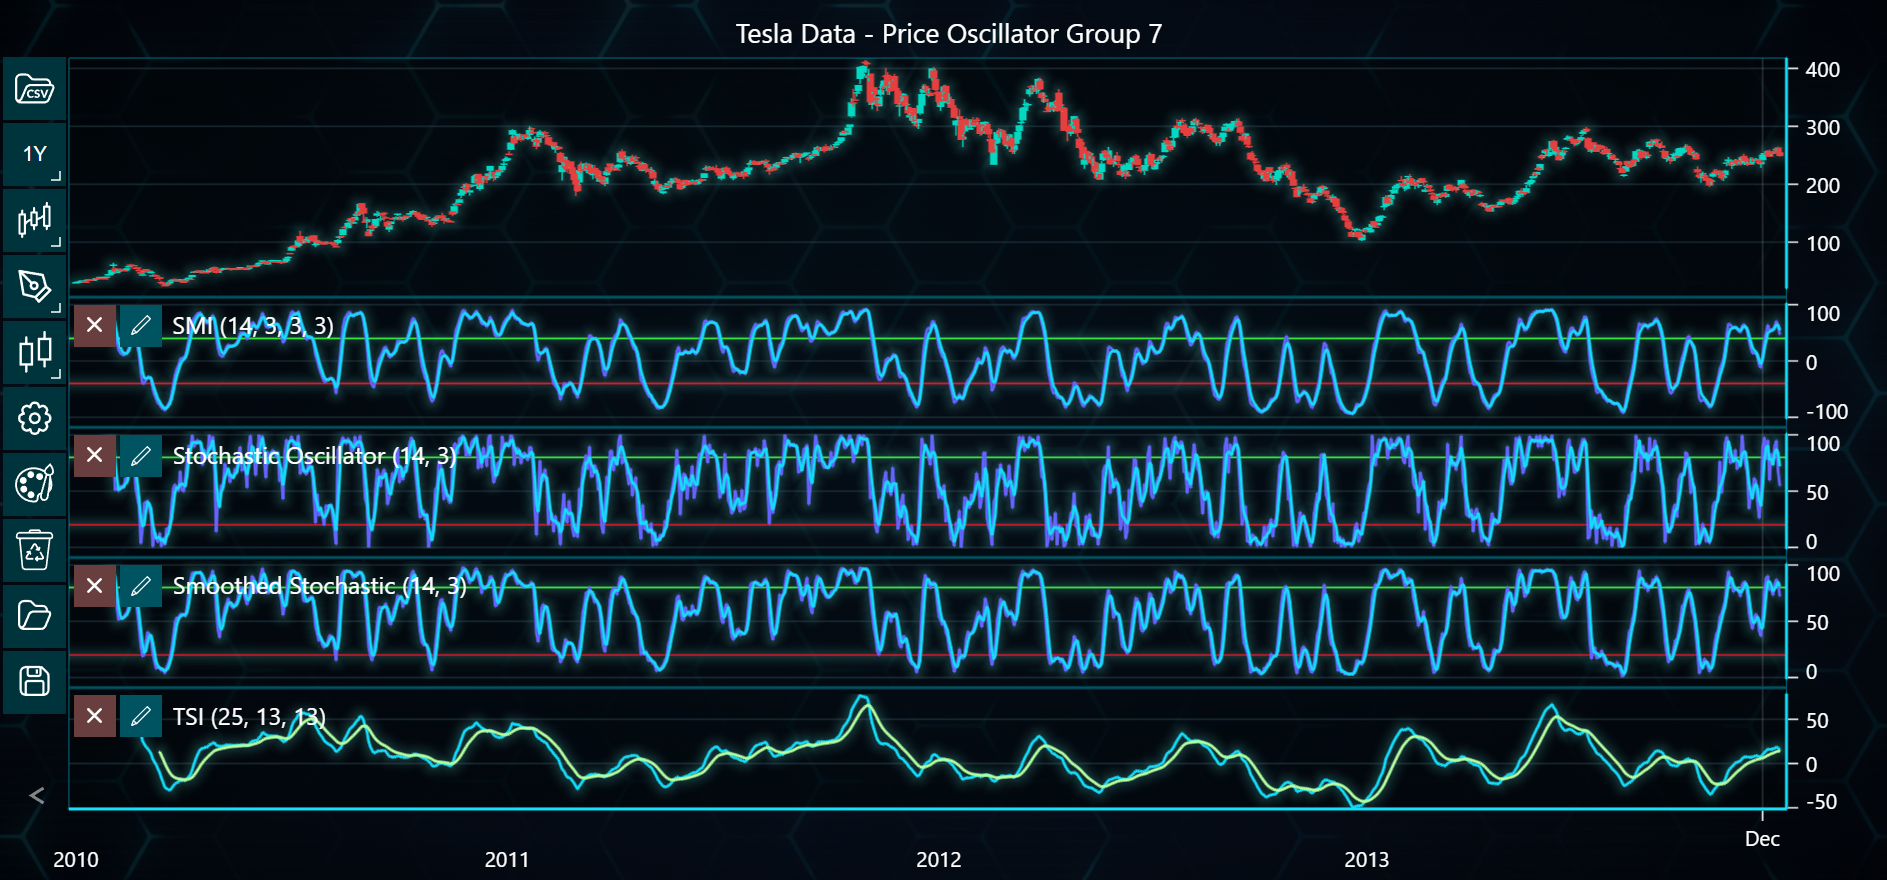Click the 2011 label on the time axis

pos(507,860)
